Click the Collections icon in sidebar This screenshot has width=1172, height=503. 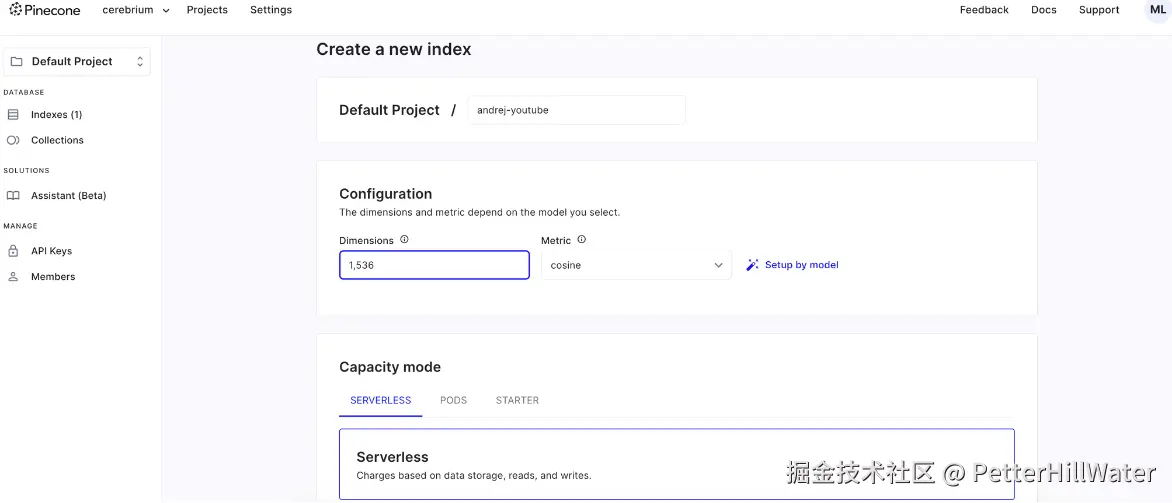(x=13, y=141)
